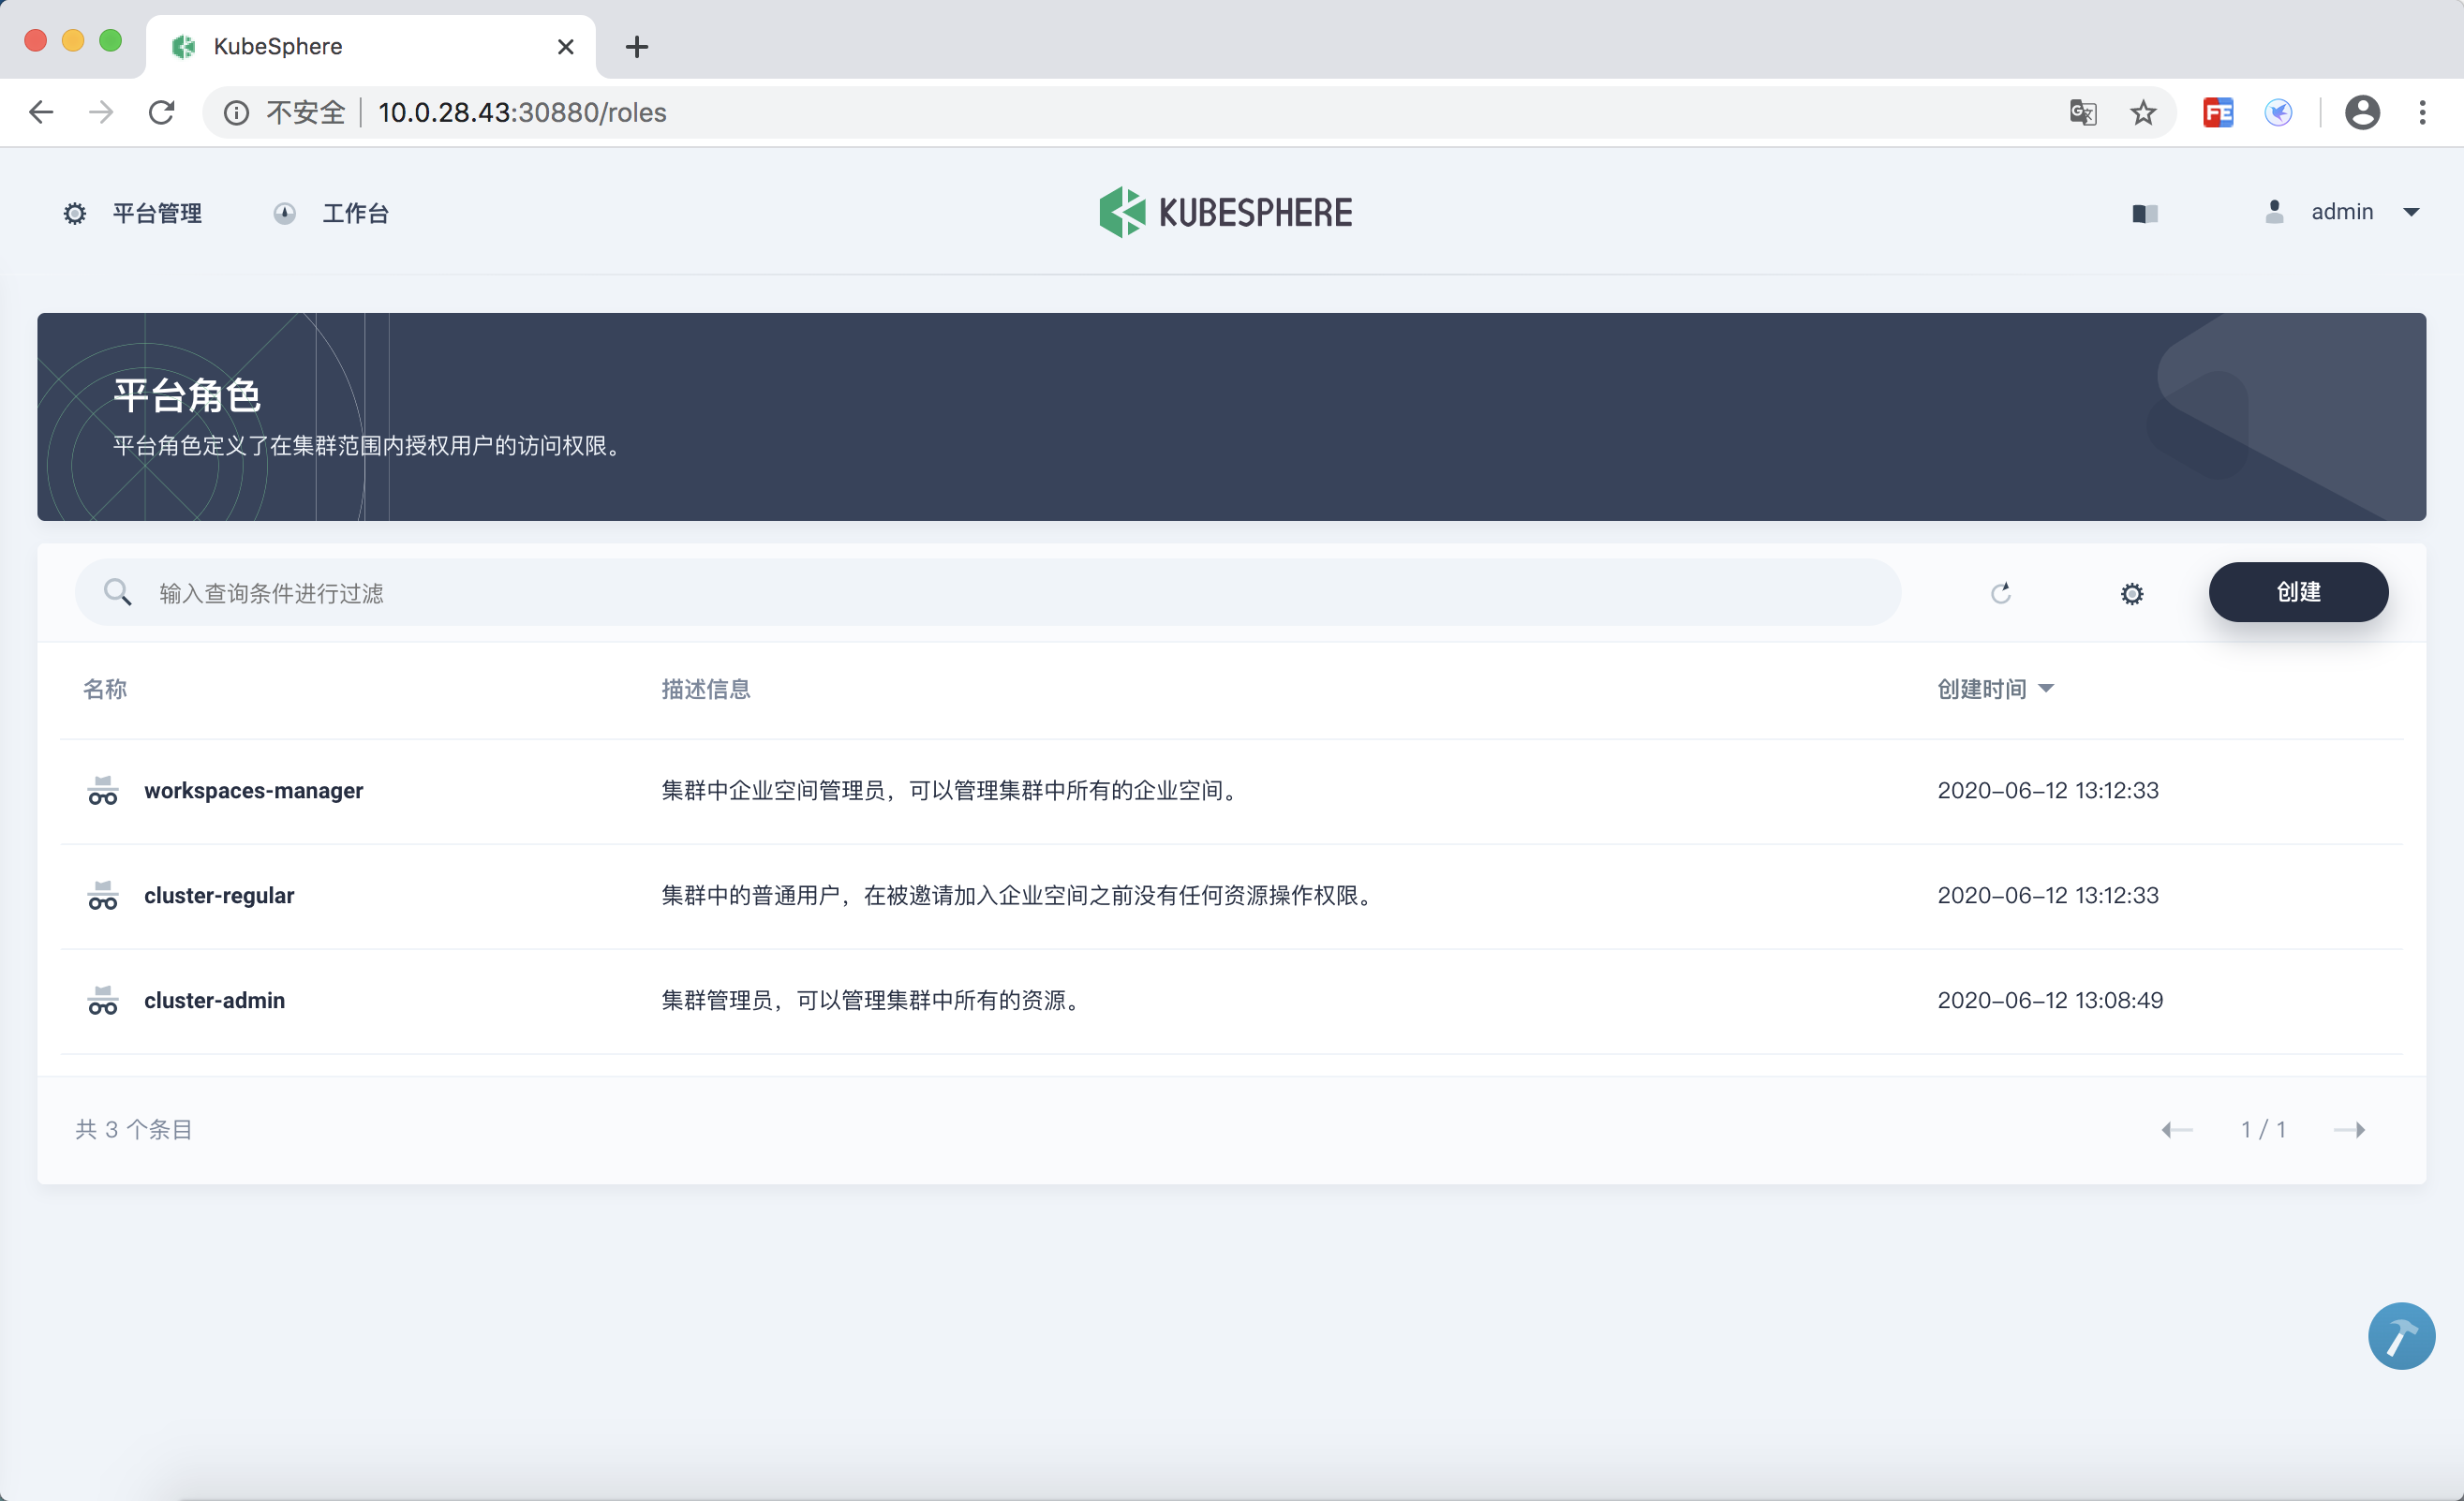
Task: Focus the filter search input field
Action: click(x=1000, y=593)
